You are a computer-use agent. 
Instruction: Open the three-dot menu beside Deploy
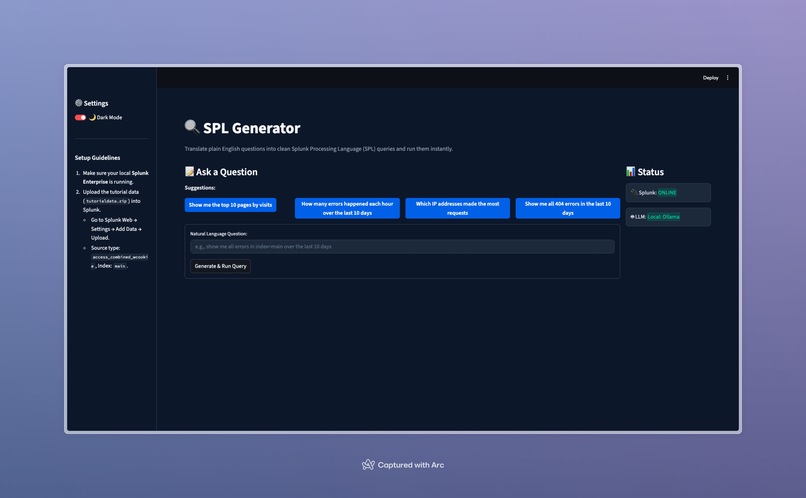(x=727, y=78)
